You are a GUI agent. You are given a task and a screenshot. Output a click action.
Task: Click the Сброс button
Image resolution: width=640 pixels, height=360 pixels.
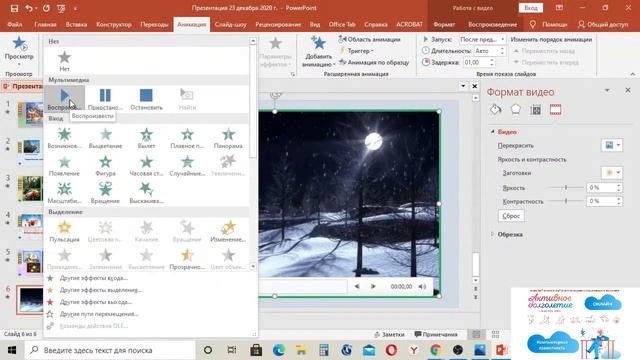(511, 216)
